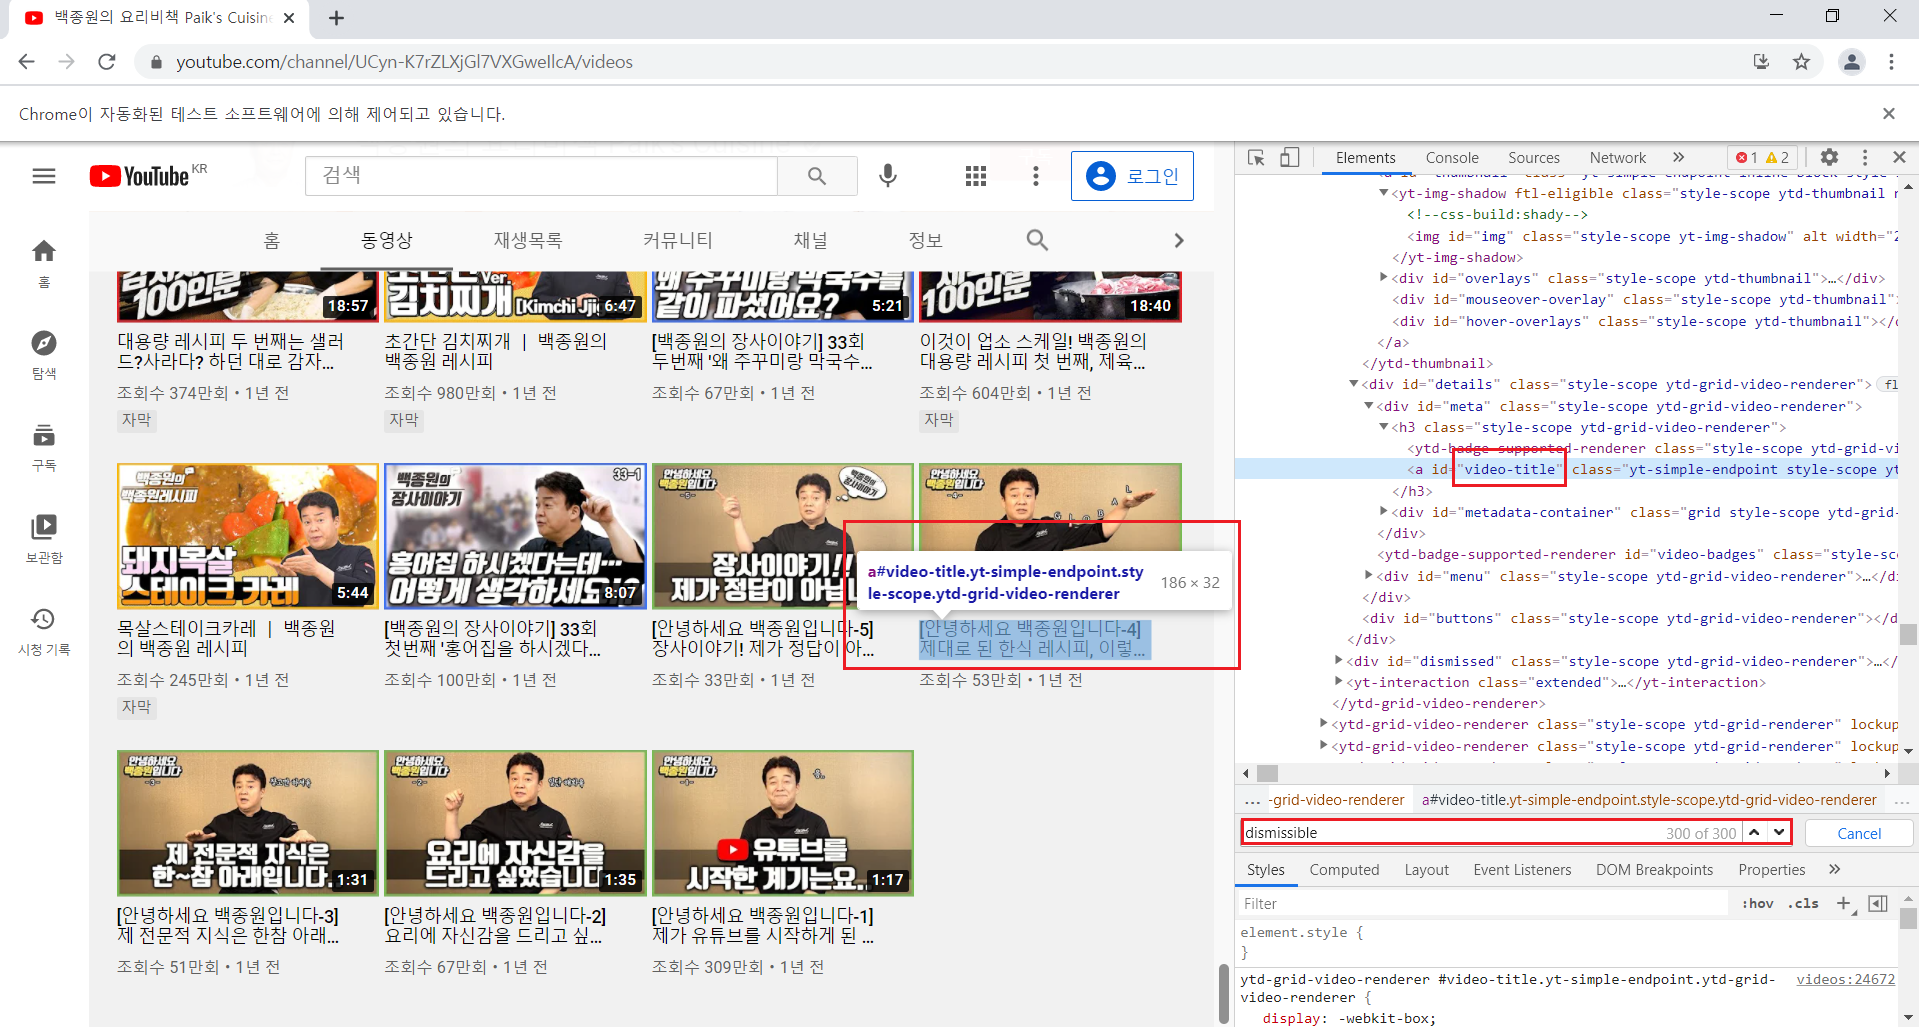Collapse the div id details node
1919x1027 pixels.
1354,384
